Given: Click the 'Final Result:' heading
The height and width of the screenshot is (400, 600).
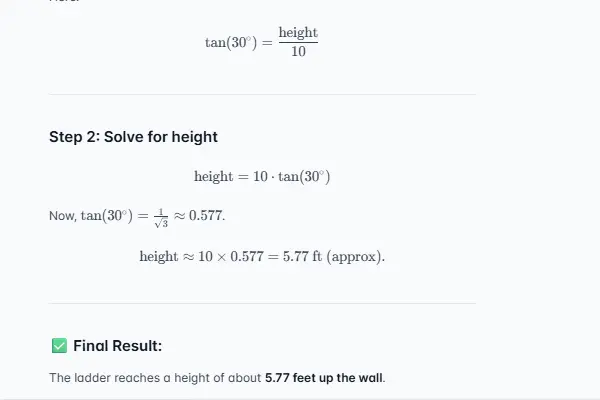Looking at the screenshot, I should click(117, 346).
